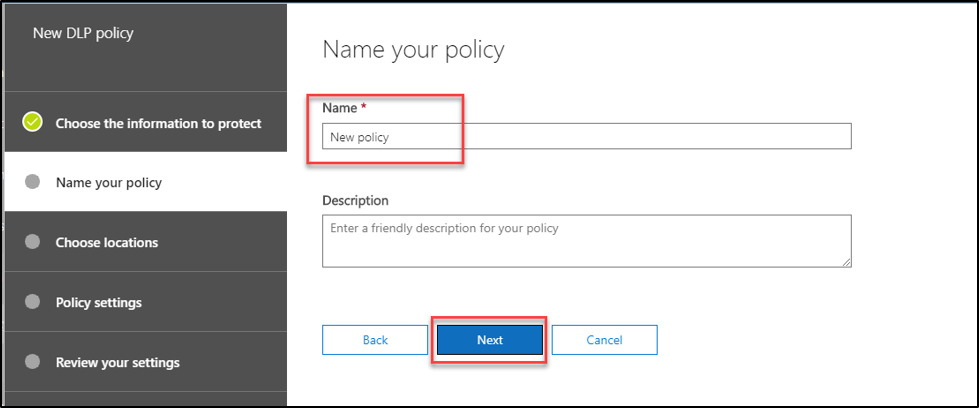Cancel the policy wizard

[604, 340]
